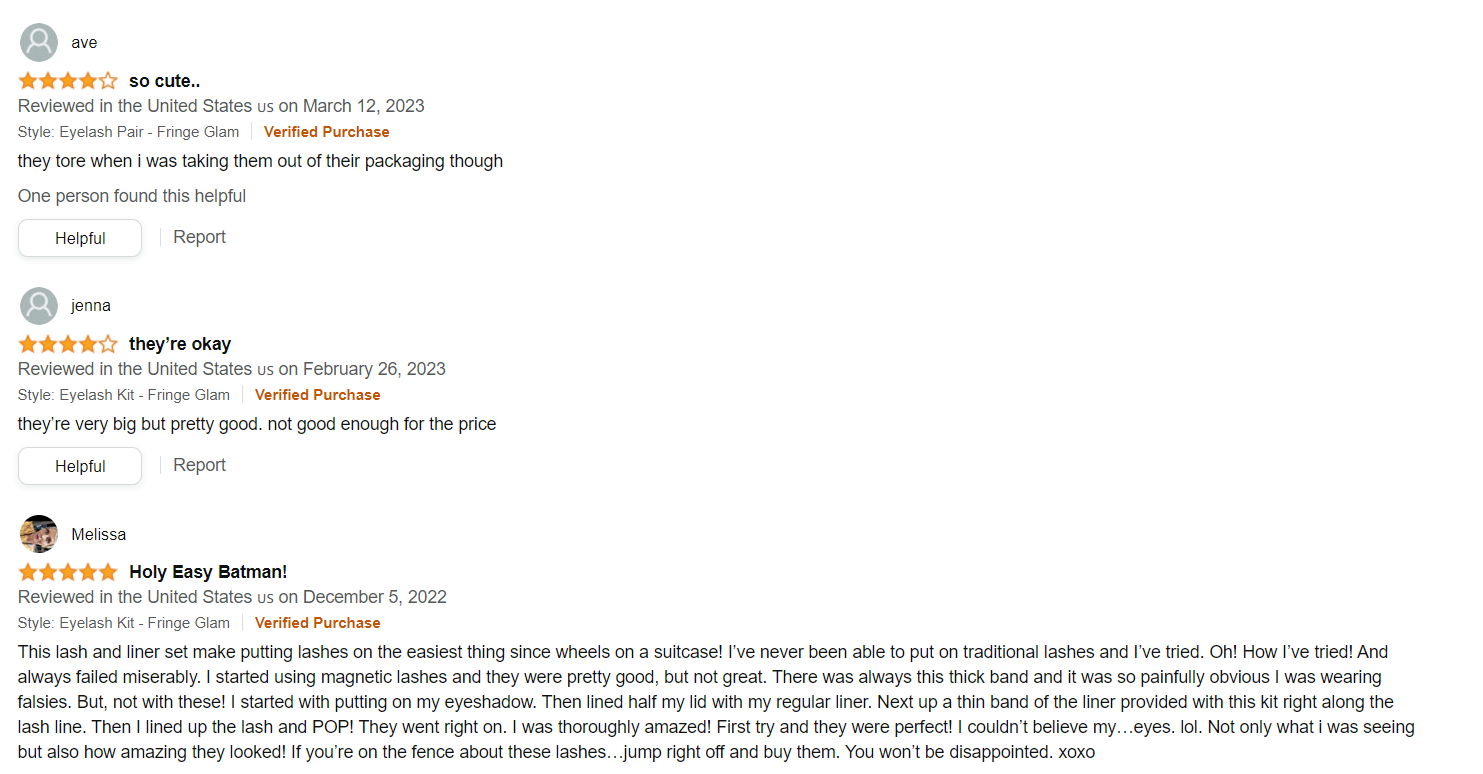This screenshot has width=1483, height=774.
Task: Click Verified Purchase on ave's review
Action: pos(326,132)
